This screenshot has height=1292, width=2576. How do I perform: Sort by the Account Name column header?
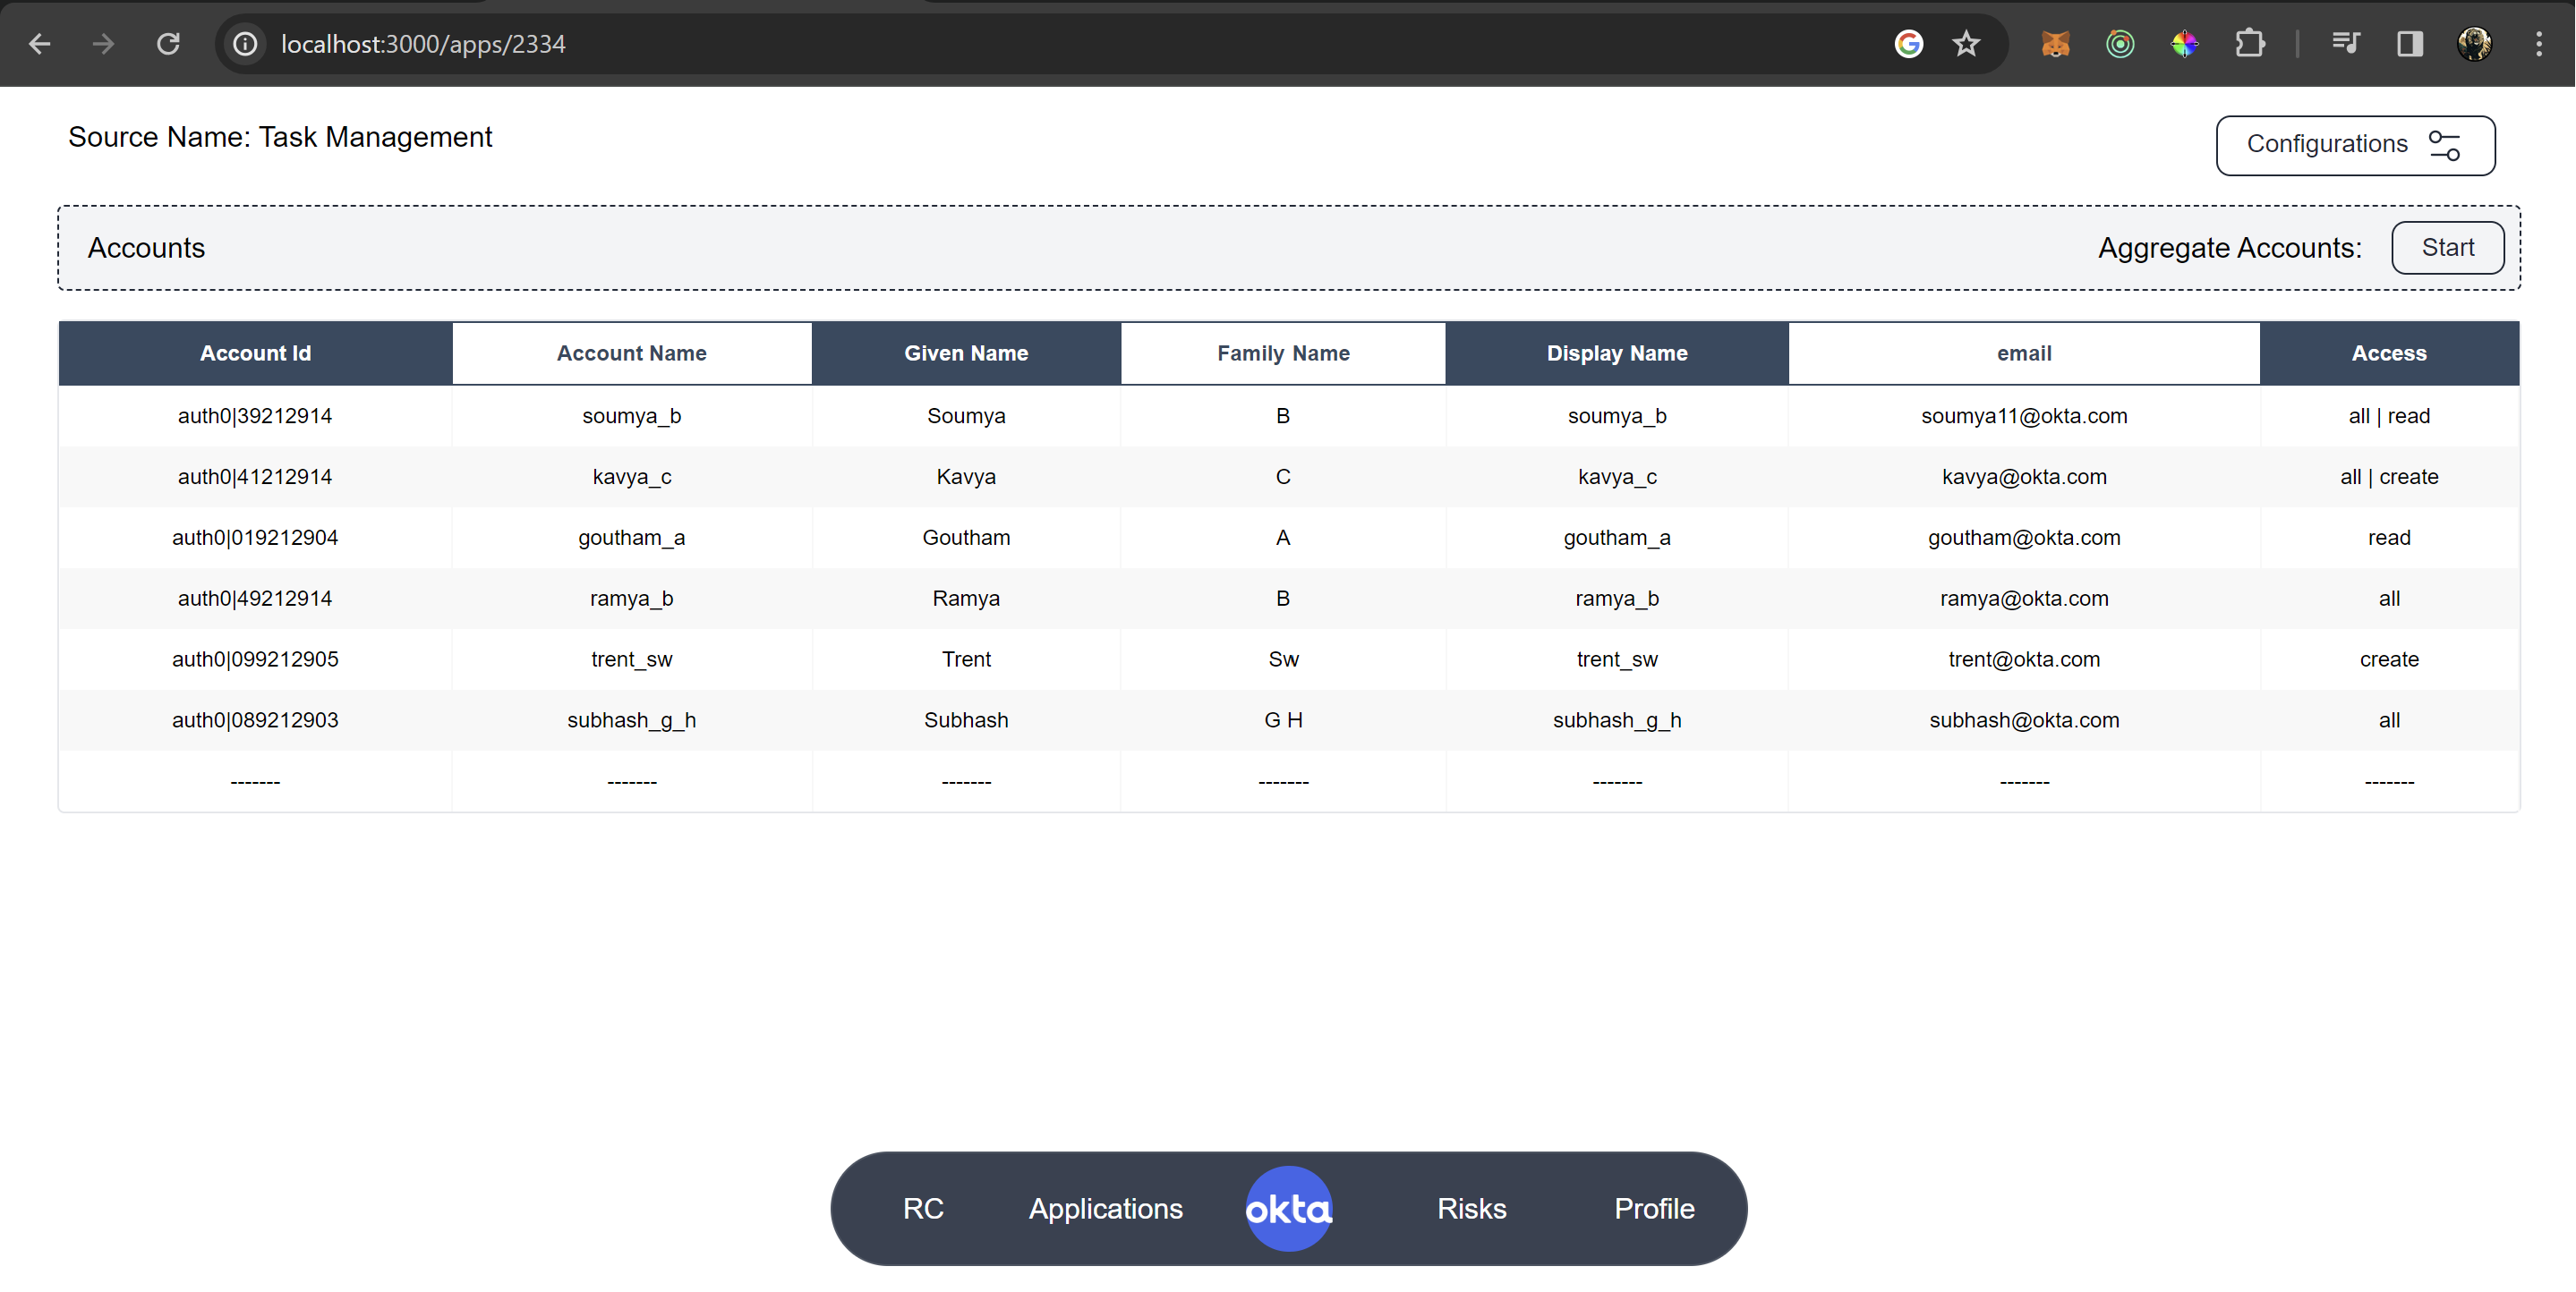631,352
